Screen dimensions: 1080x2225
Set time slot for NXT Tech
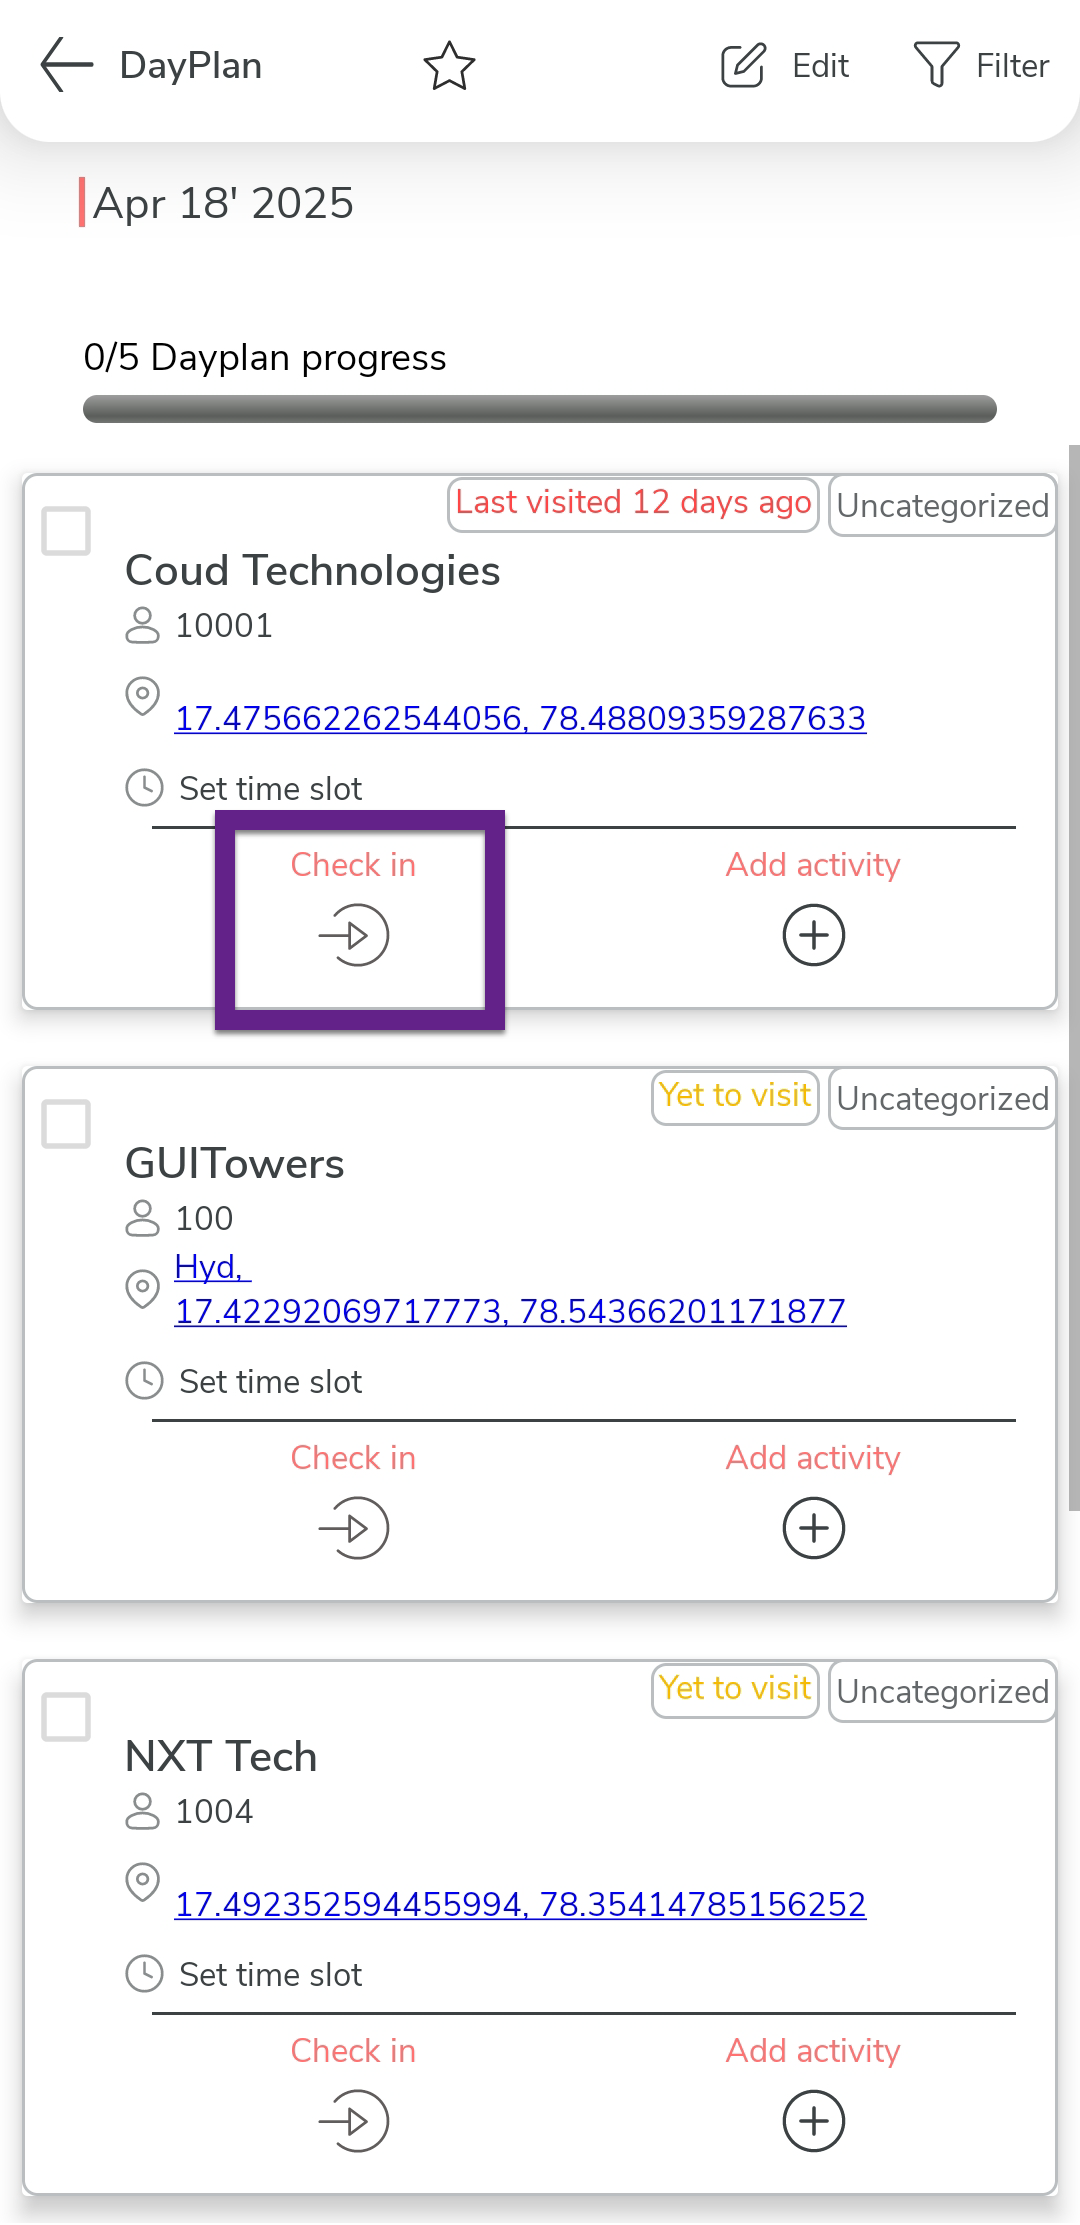(x=270, y=1975)
